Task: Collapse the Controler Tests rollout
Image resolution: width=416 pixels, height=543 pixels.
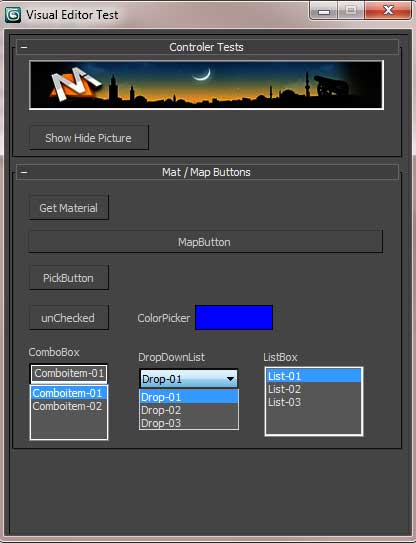Action: pyautogui.click(x=24, y=47)
